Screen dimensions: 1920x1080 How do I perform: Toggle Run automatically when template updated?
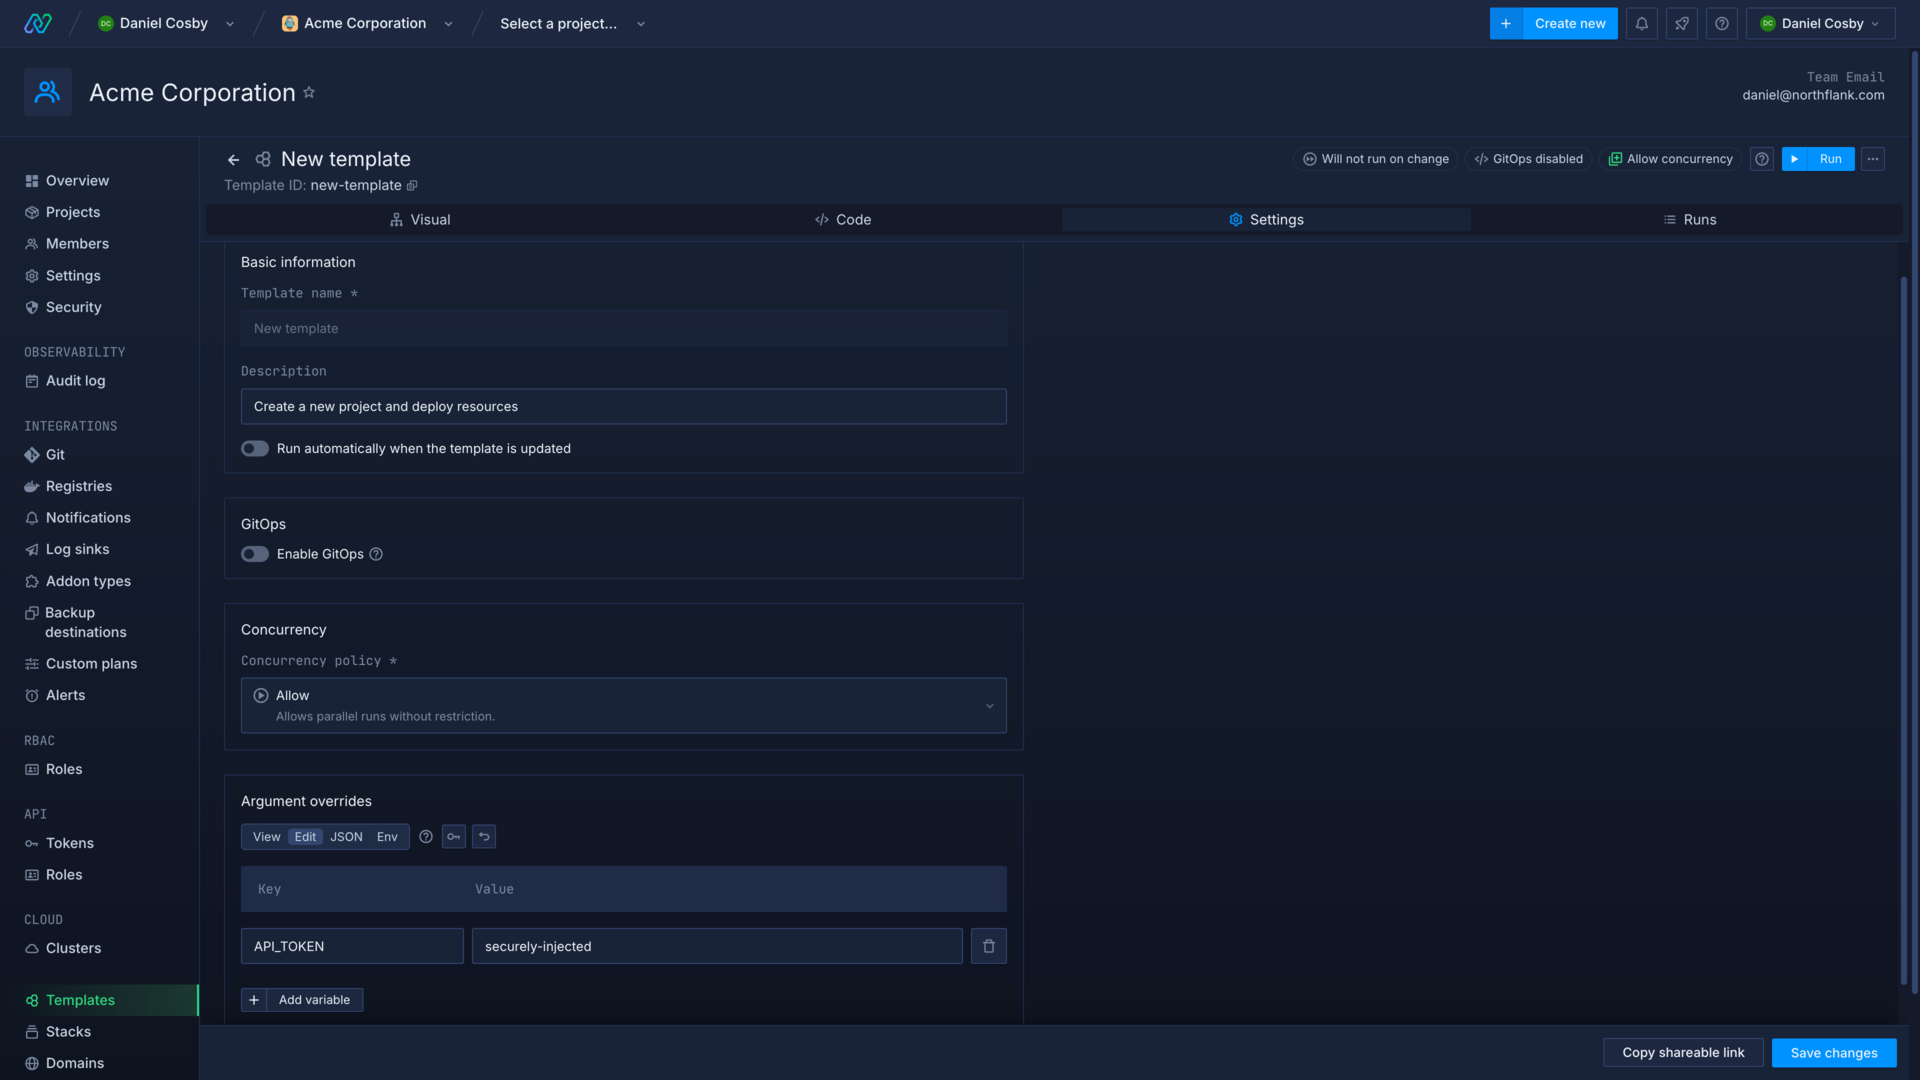(x=255, y=448)
